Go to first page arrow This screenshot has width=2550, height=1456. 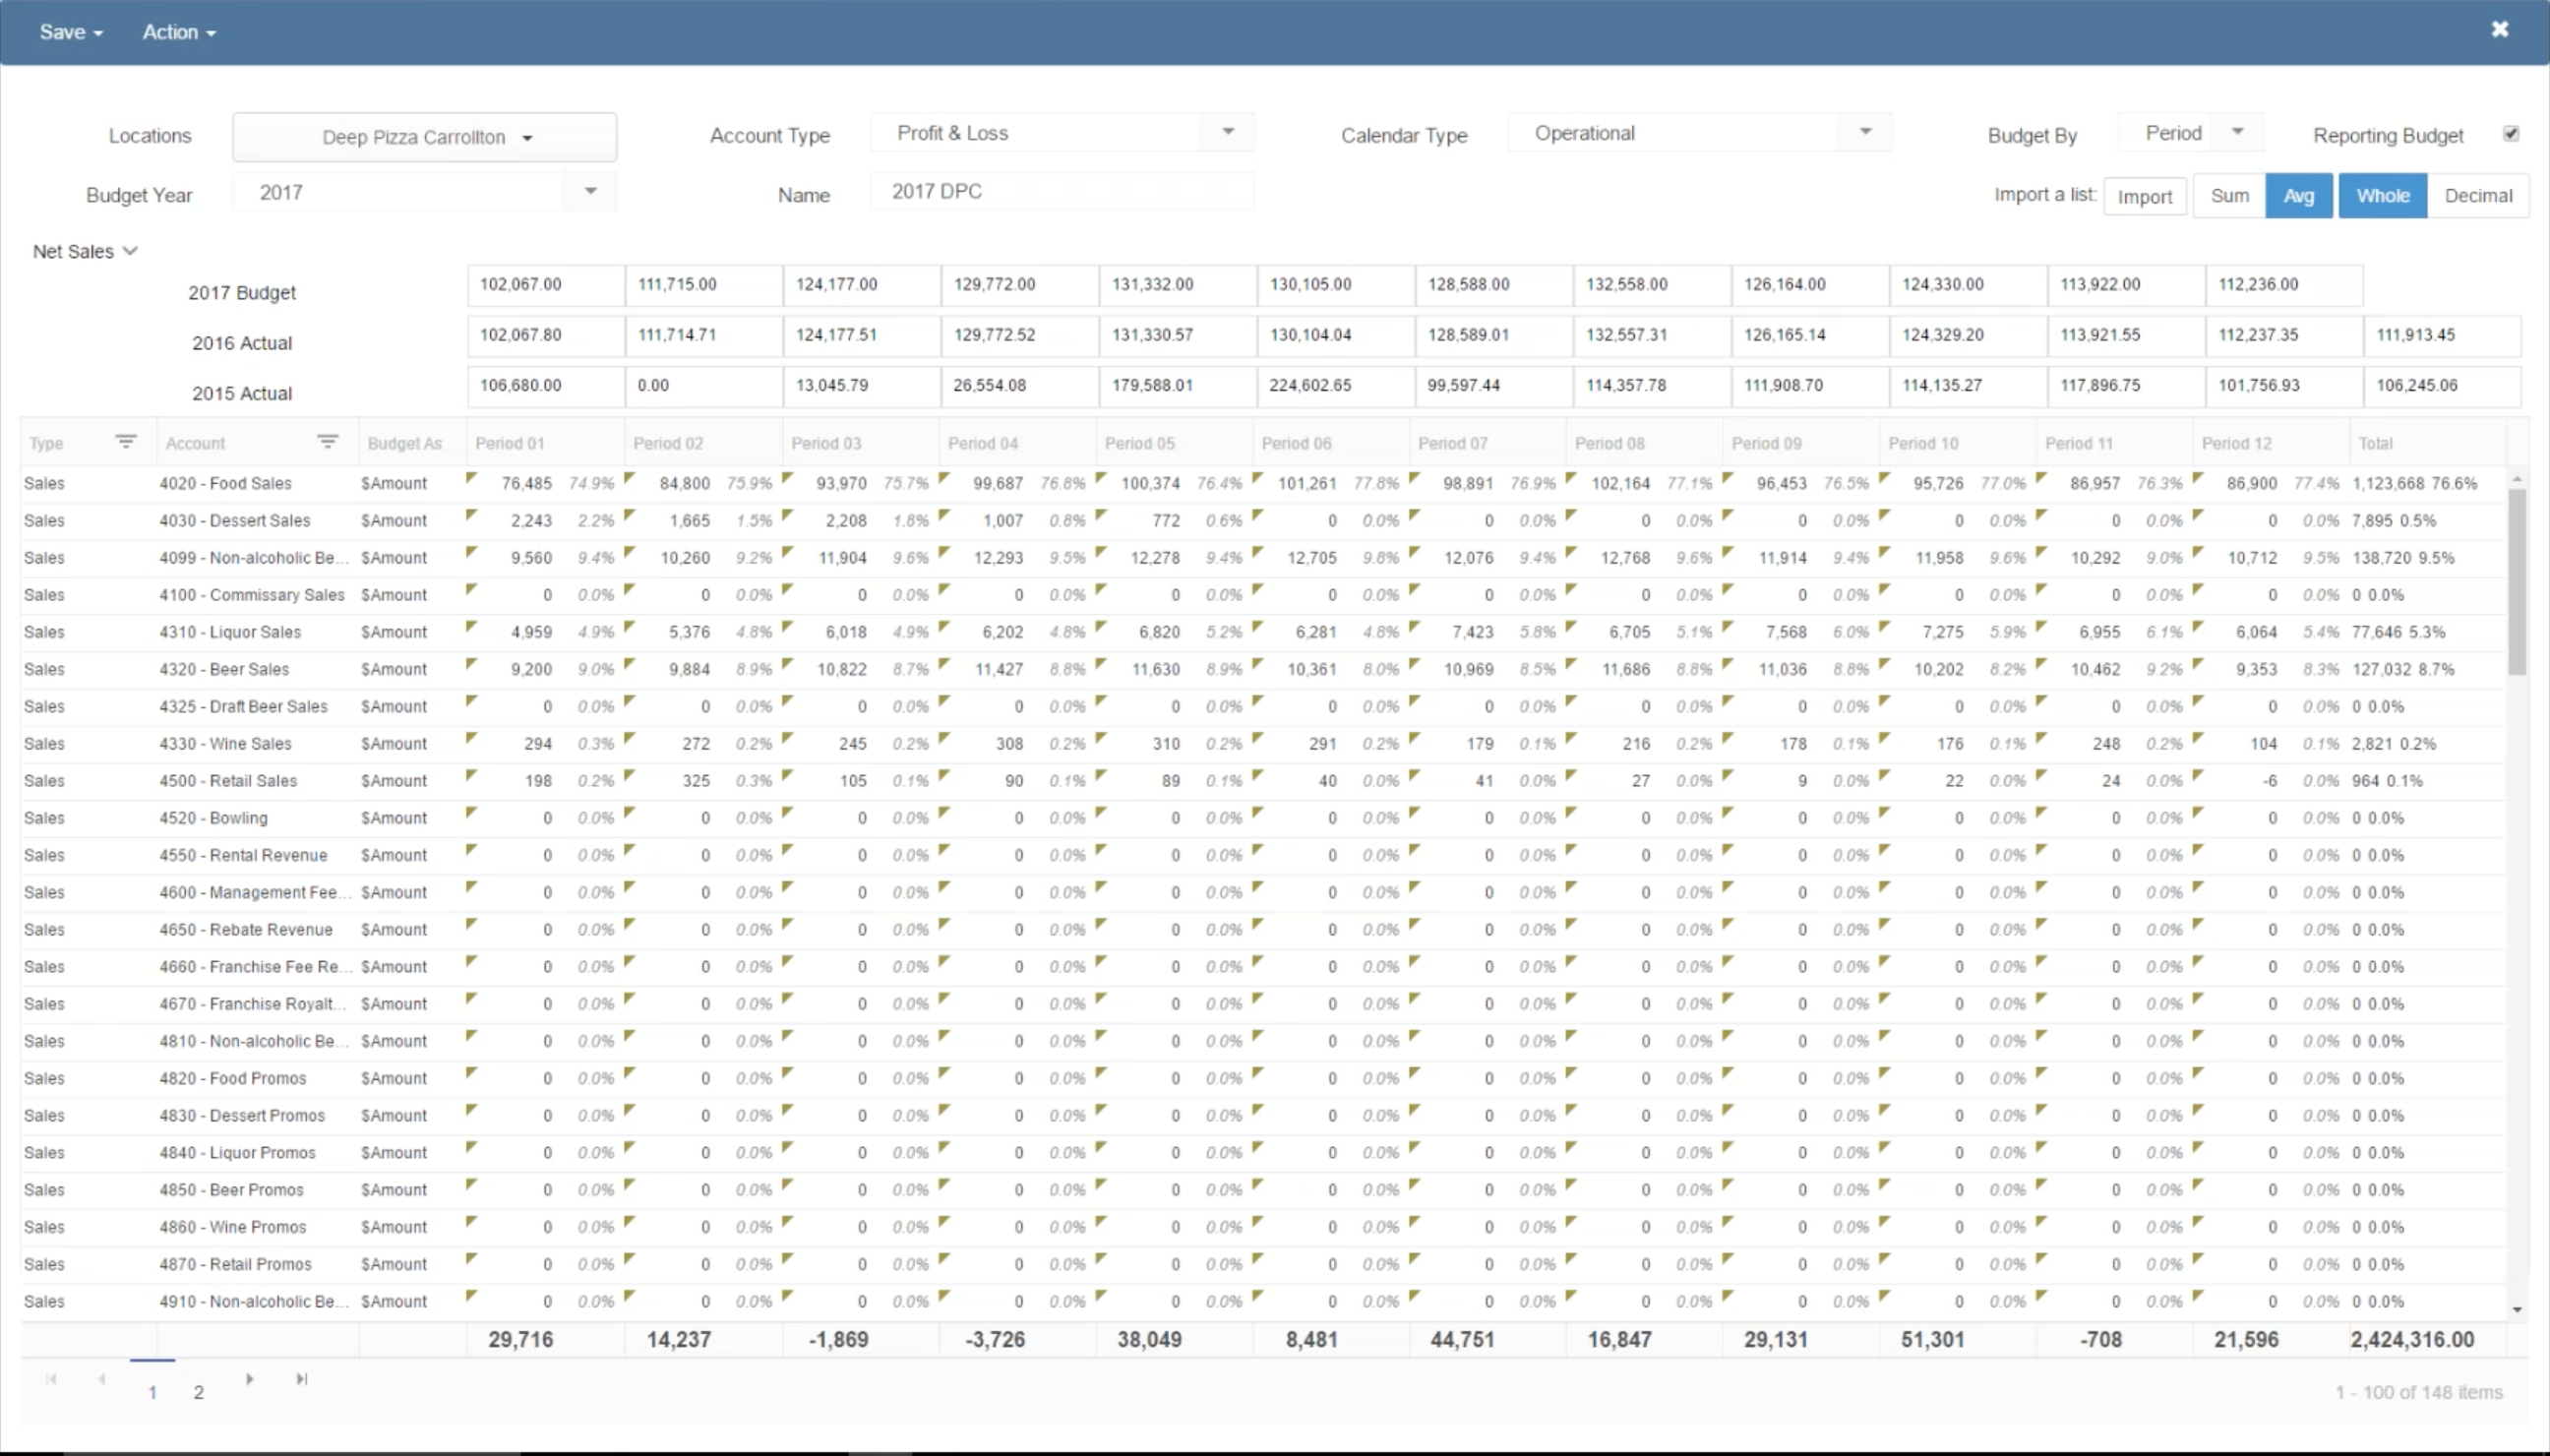[x=51, y=1379]
